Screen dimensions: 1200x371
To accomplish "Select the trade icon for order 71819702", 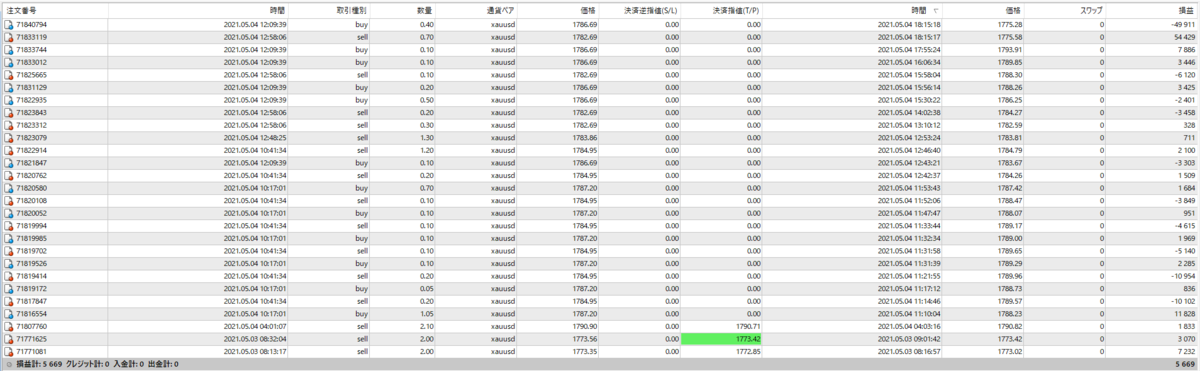I will [9, 251].
